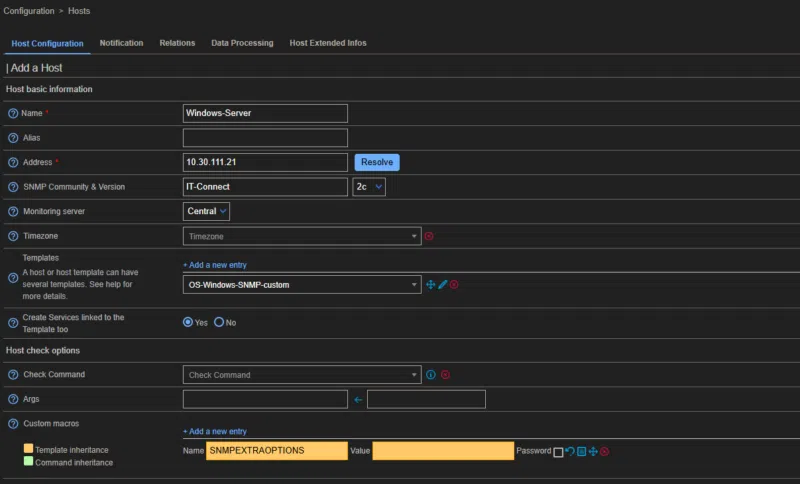Click the blue arrow between Args fields

pyautogui.click(x=358, y=400)
